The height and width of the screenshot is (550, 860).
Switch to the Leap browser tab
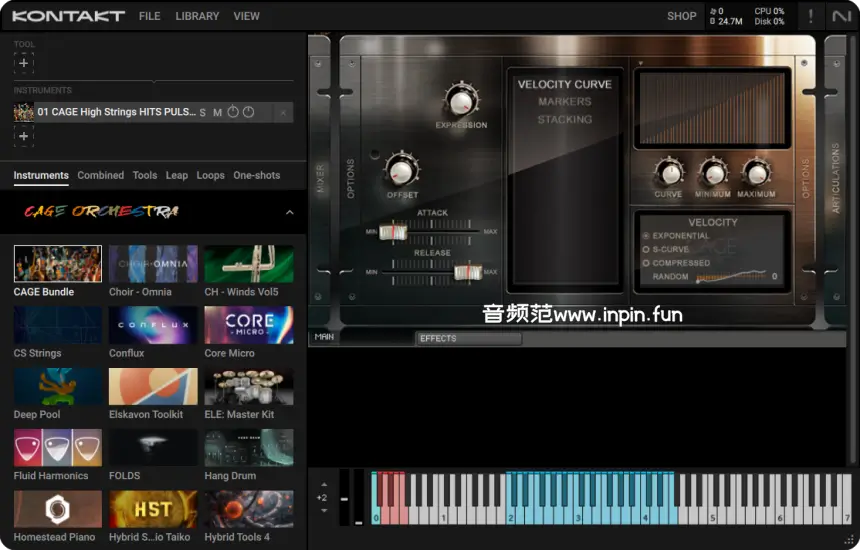click(x=177, y=175)
